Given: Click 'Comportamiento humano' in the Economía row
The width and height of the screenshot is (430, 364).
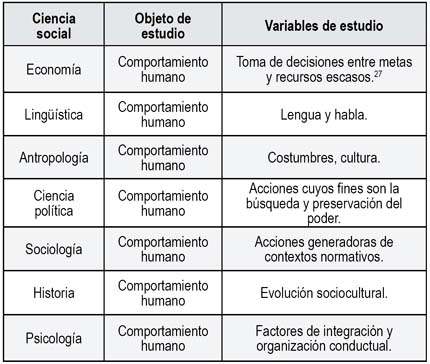Looking at the screenshot, I should (163, 69).
